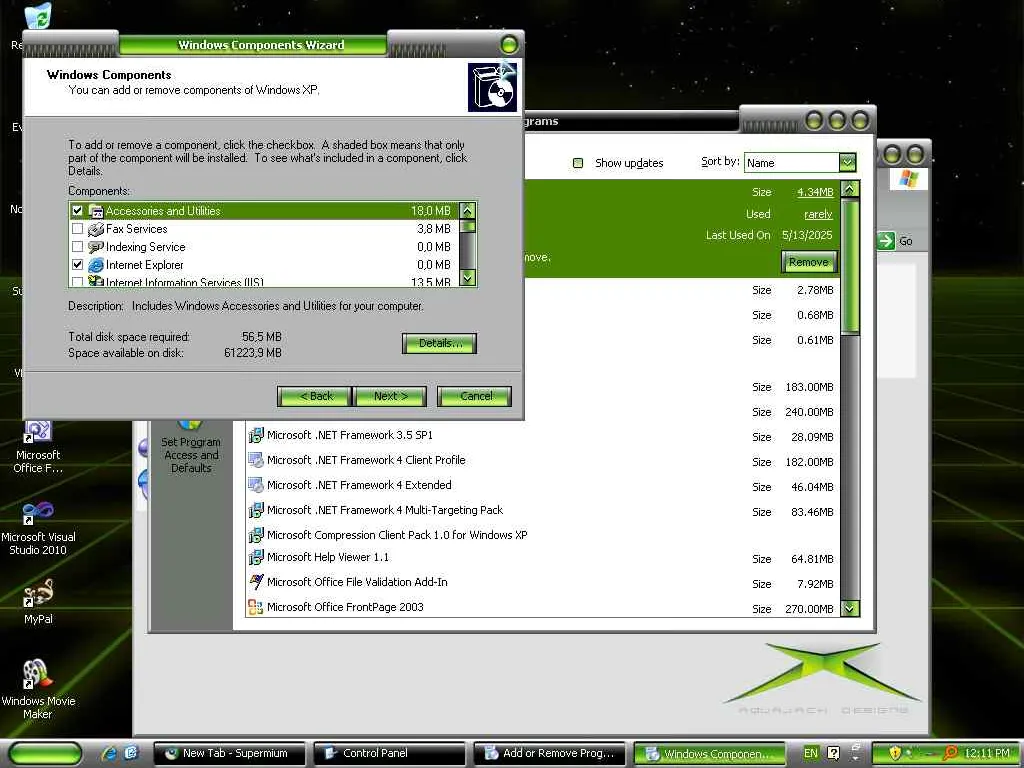The image size is (1024, 768).
Task: Select Microsoft .NET Framework 4 Extended row
Action: pyautogui.click(x=541, y=485)
